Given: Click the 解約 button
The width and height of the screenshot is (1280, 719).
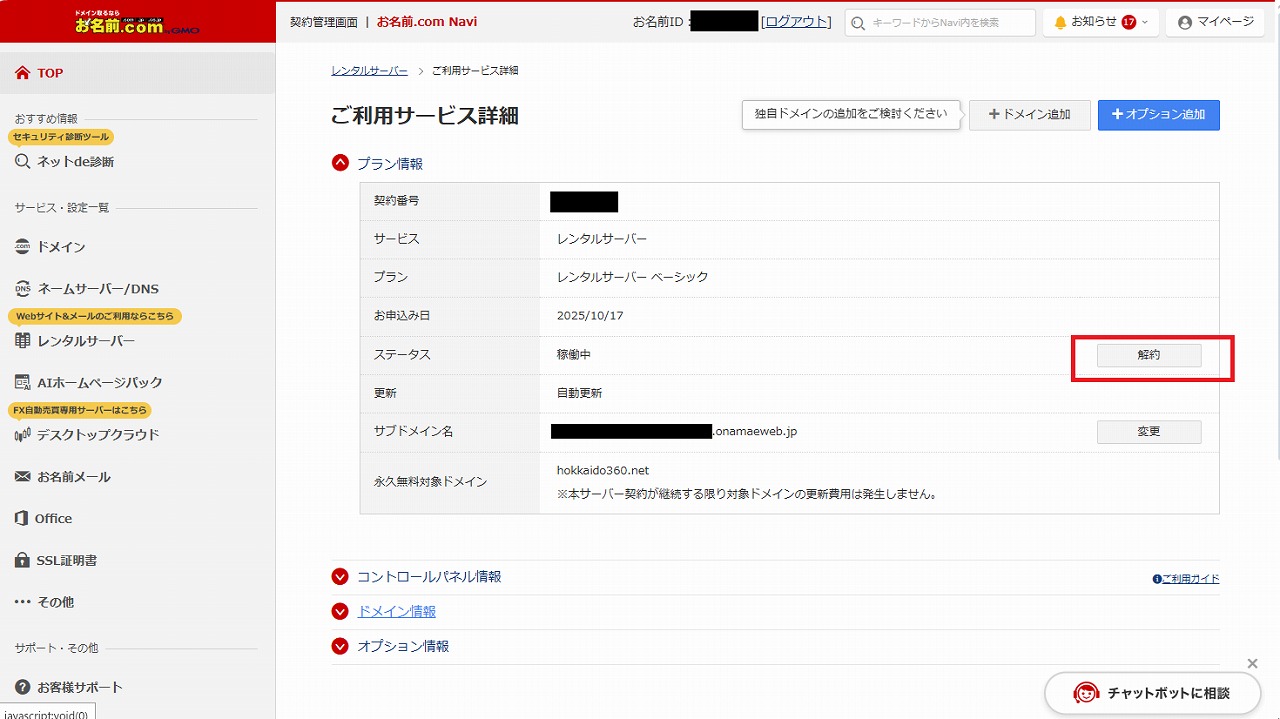Looking at the screenshot, I should click(1148, 355).
